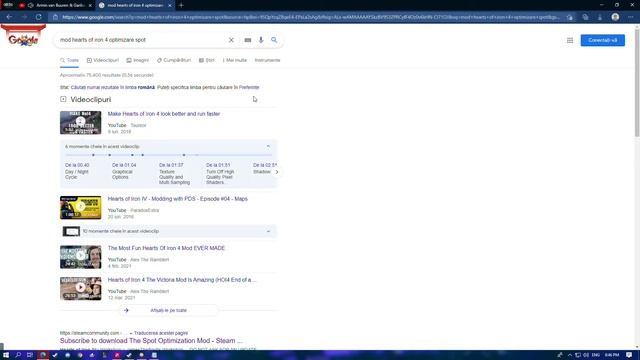This screenshot has width=640, height=360.
Task: Click the address bar URL
Action: click(310, 17)
